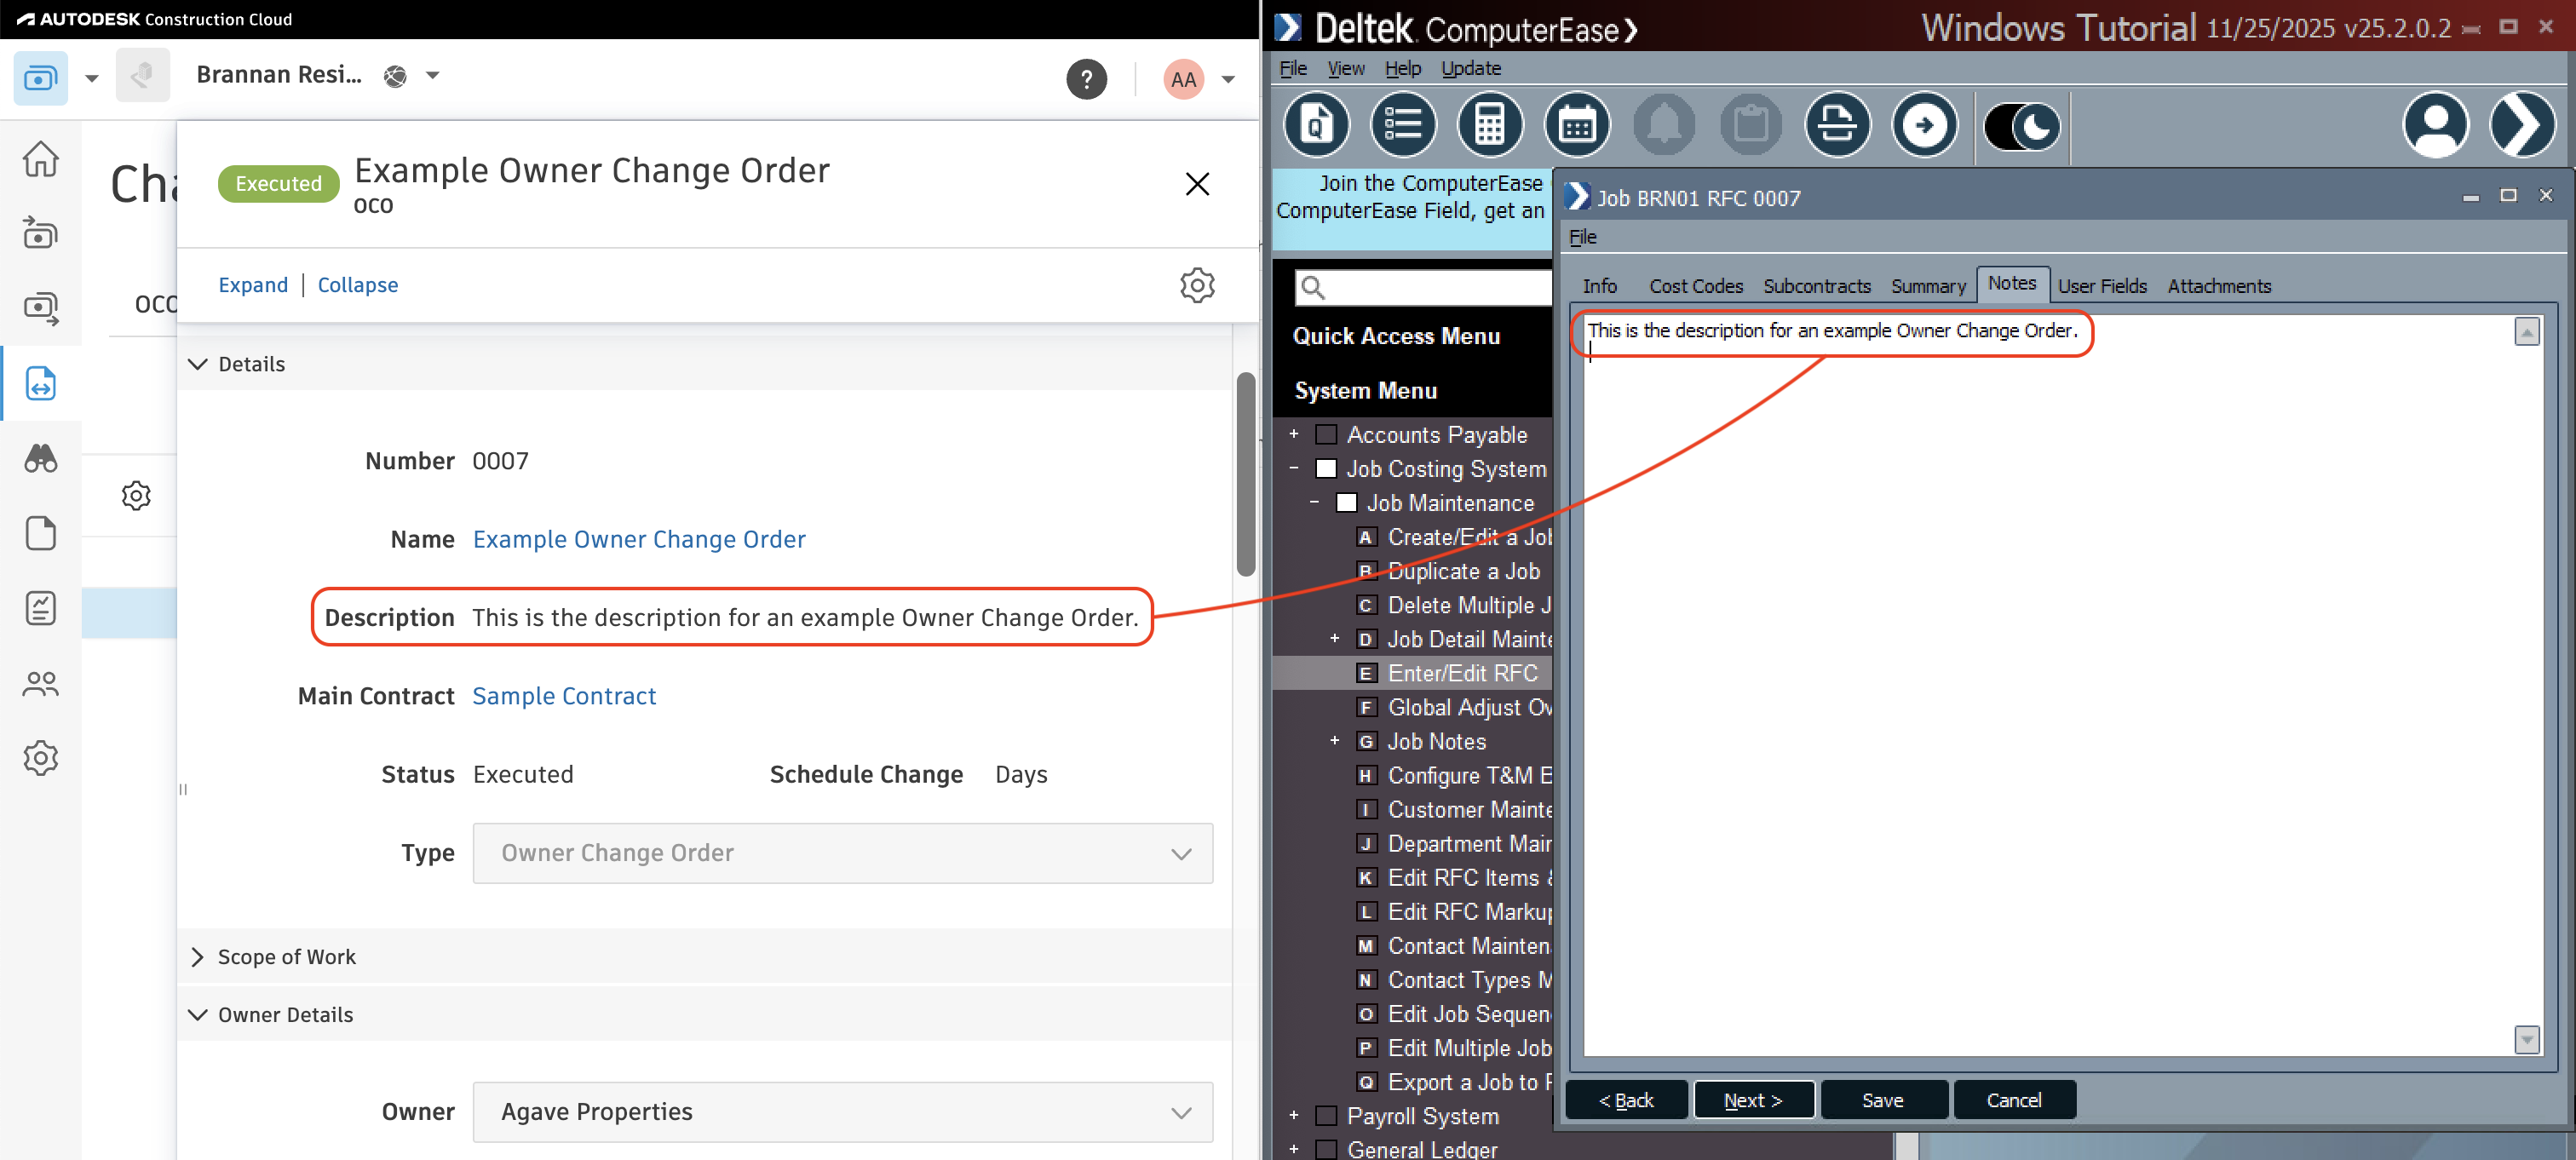2576x1160 pixels.
Task: Expand the Scope of Work section
Action: (286, 957)
